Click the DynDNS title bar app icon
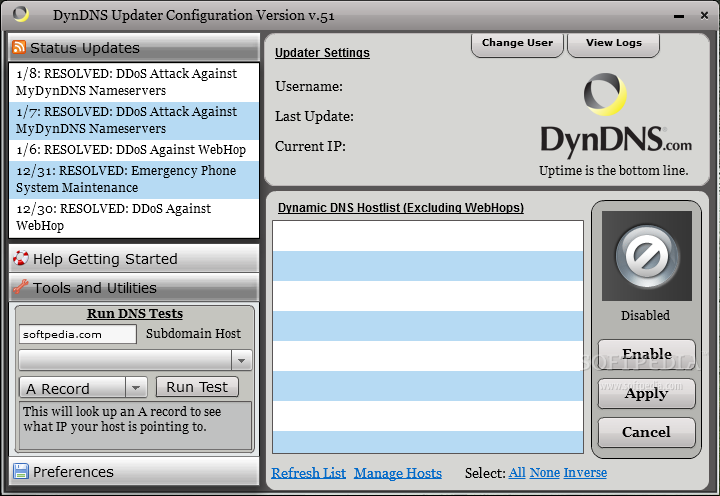The image size is (720, 496). (x=21, y=14)
